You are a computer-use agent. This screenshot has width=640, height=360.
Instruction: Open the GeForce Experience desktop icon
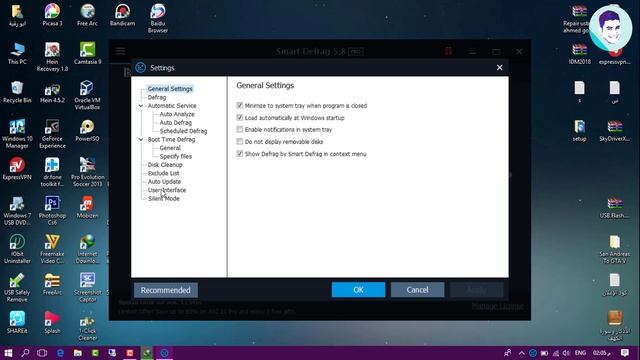pyautogui.click(x=52, y=134)
